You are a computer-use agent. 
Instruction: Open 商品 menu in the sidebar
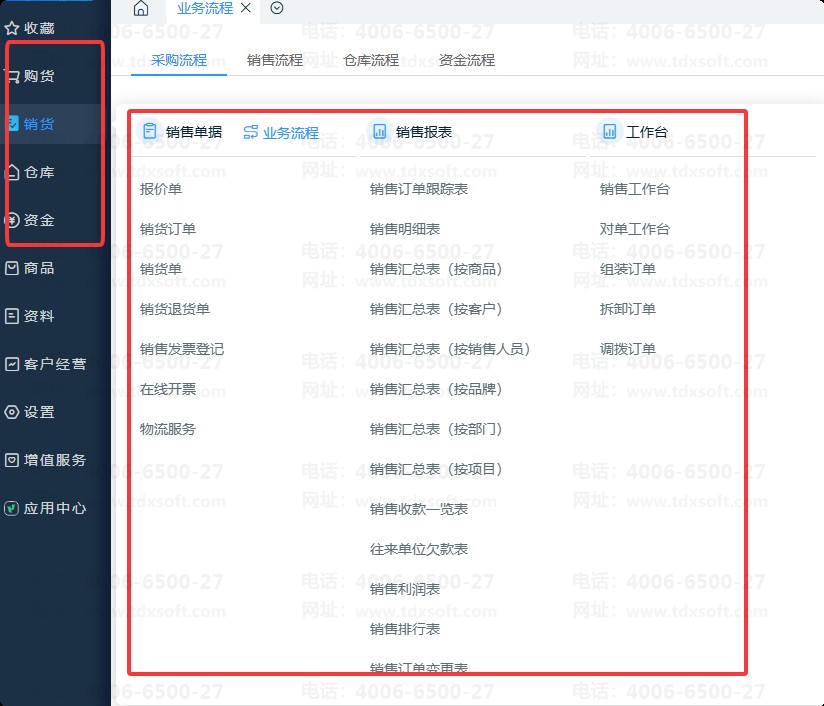click(x=39, y=268)
